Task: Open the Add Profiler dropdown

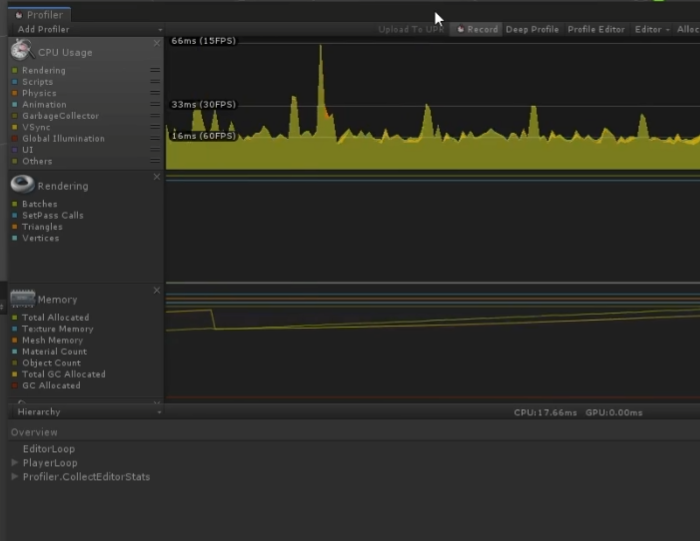Action: 87,29
